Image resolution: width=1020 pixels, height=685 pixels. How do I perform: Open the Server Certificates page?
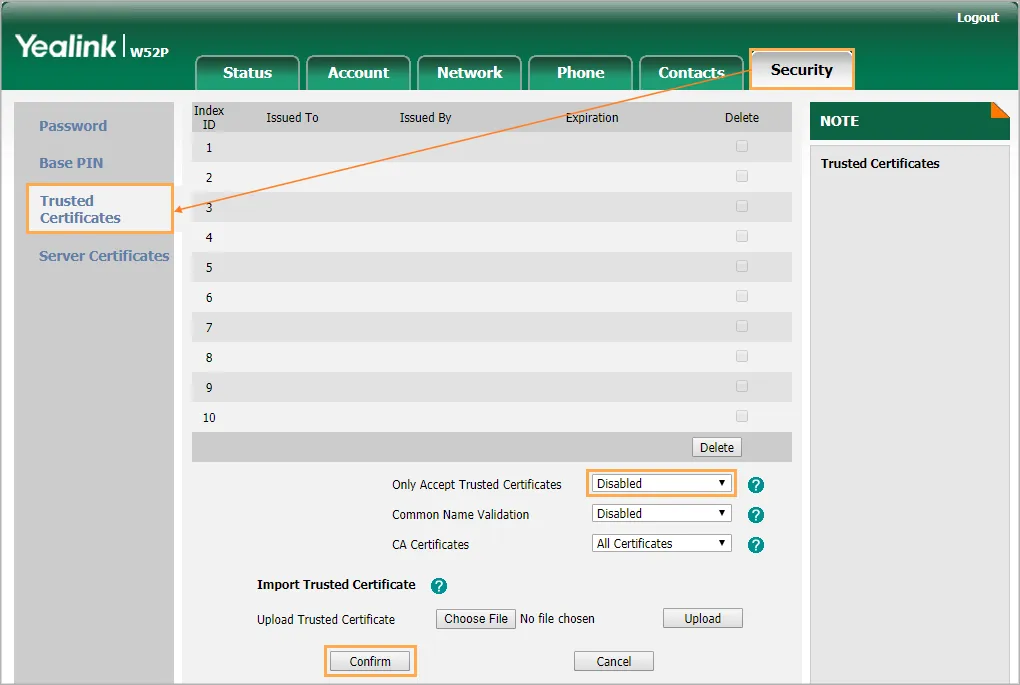104,256
